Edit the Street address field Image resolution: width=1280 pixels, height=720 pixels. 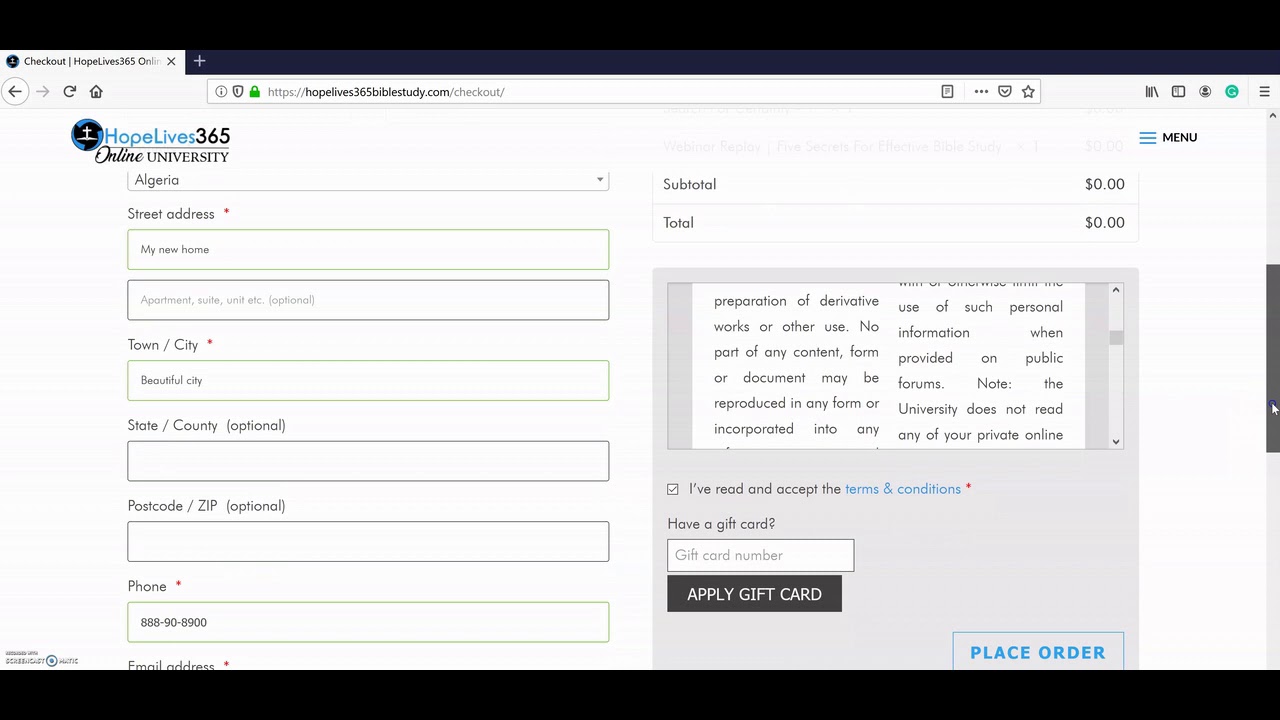[368, 250]
